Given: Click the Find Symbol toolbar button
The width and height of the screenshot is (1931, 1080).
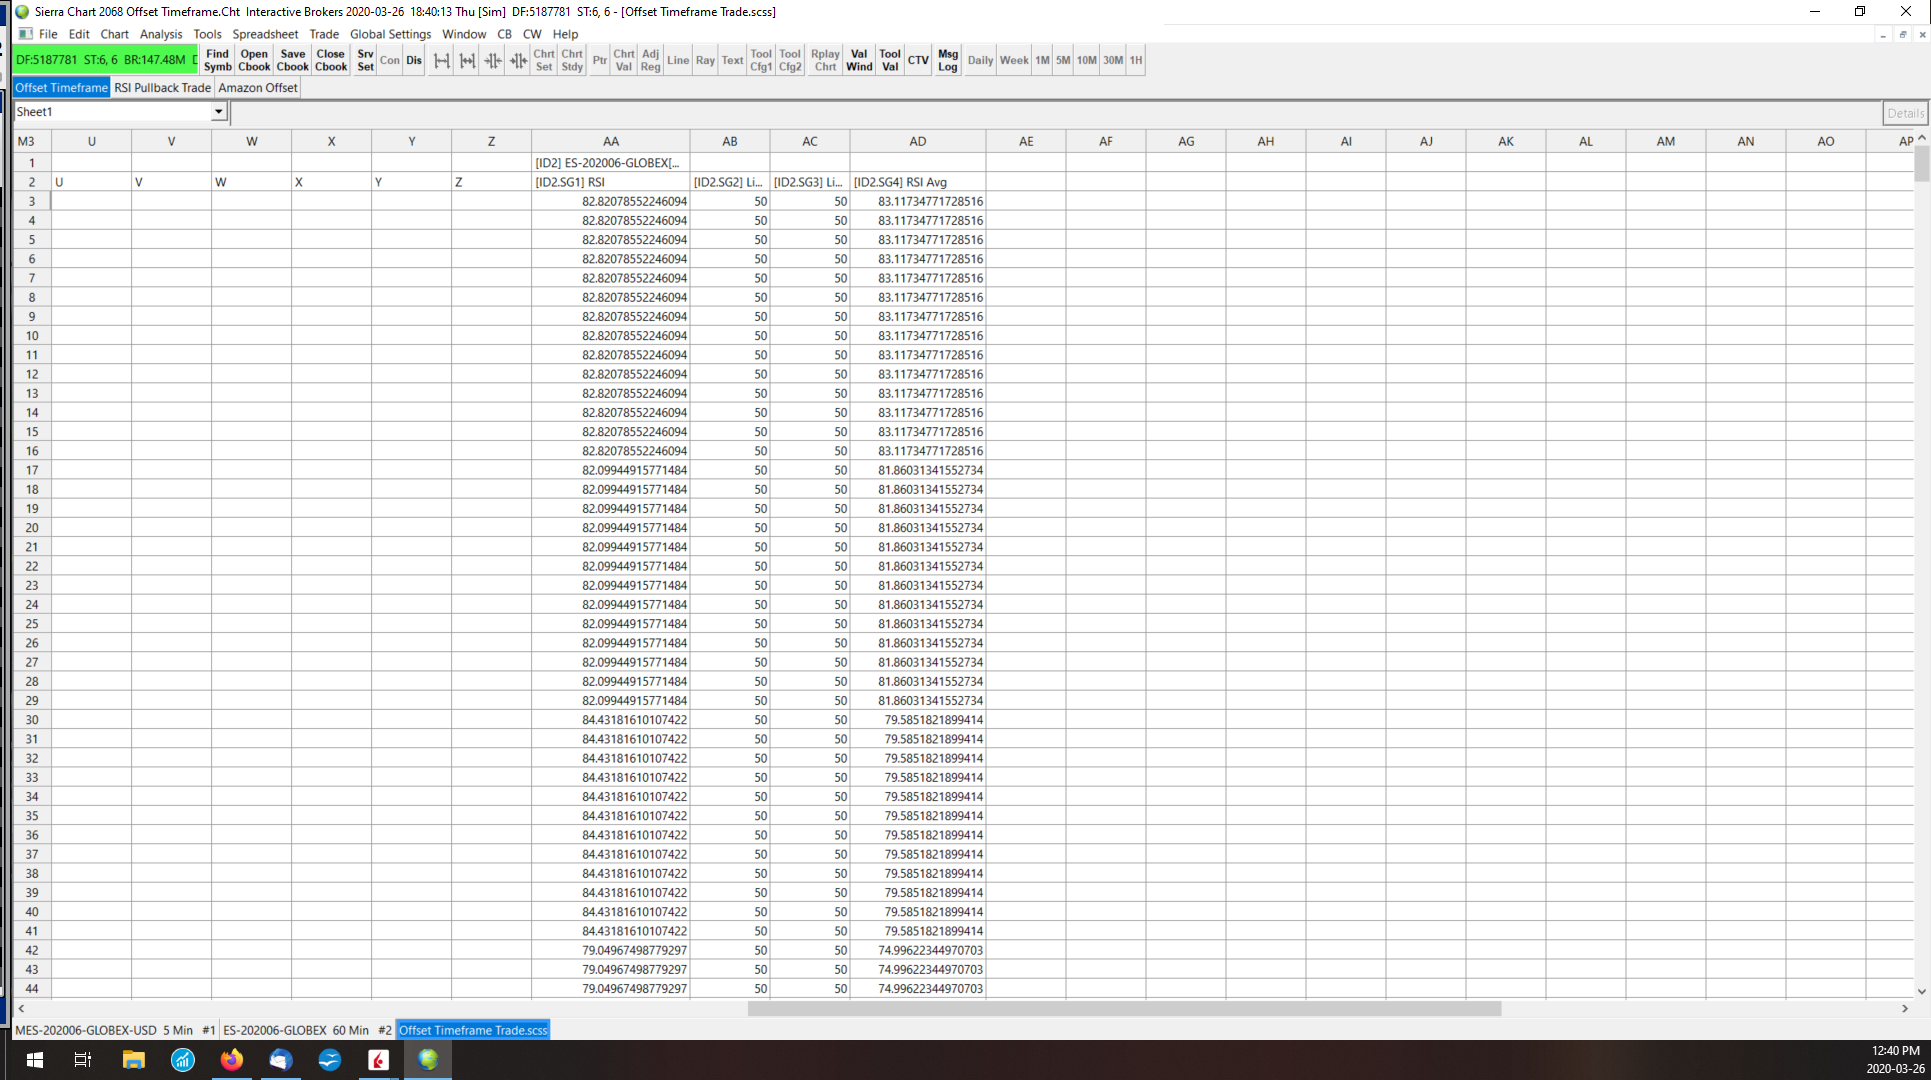Looking at the screenshot, I should pyautogui.click(x=217, y=60).
